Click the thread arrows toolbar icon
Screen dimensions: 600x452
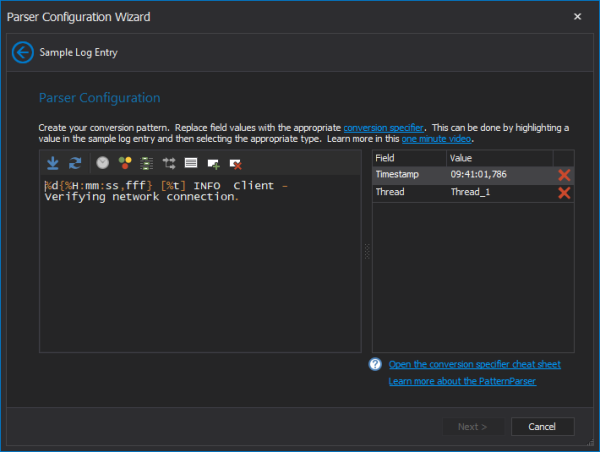(x=169, y=163)
